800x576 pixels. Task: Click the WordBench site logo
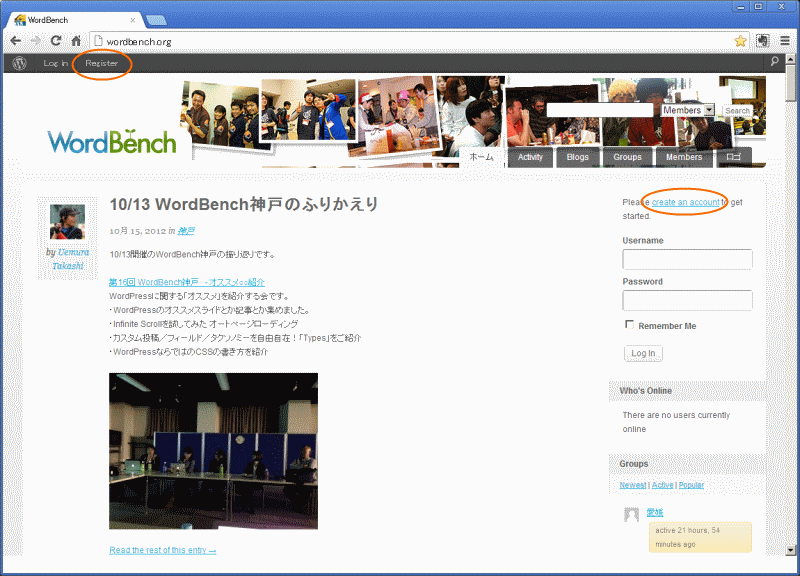click(112, 141)
